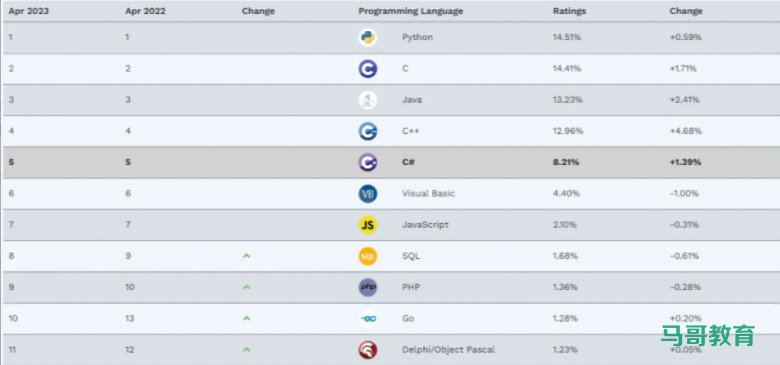Click Python's 14.51% rating value
This screenshot has height=365, width=780.
567,37
